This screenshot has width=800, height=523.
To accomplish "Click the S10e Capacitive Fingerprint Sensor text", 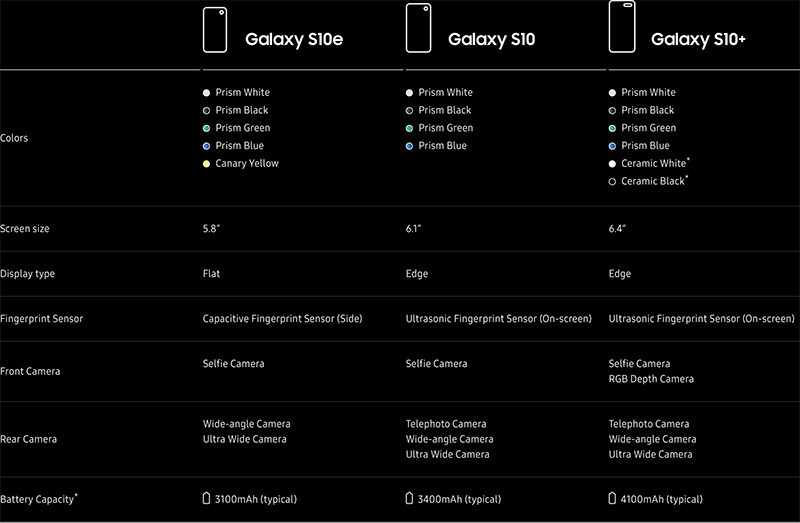I will (282, 319).
